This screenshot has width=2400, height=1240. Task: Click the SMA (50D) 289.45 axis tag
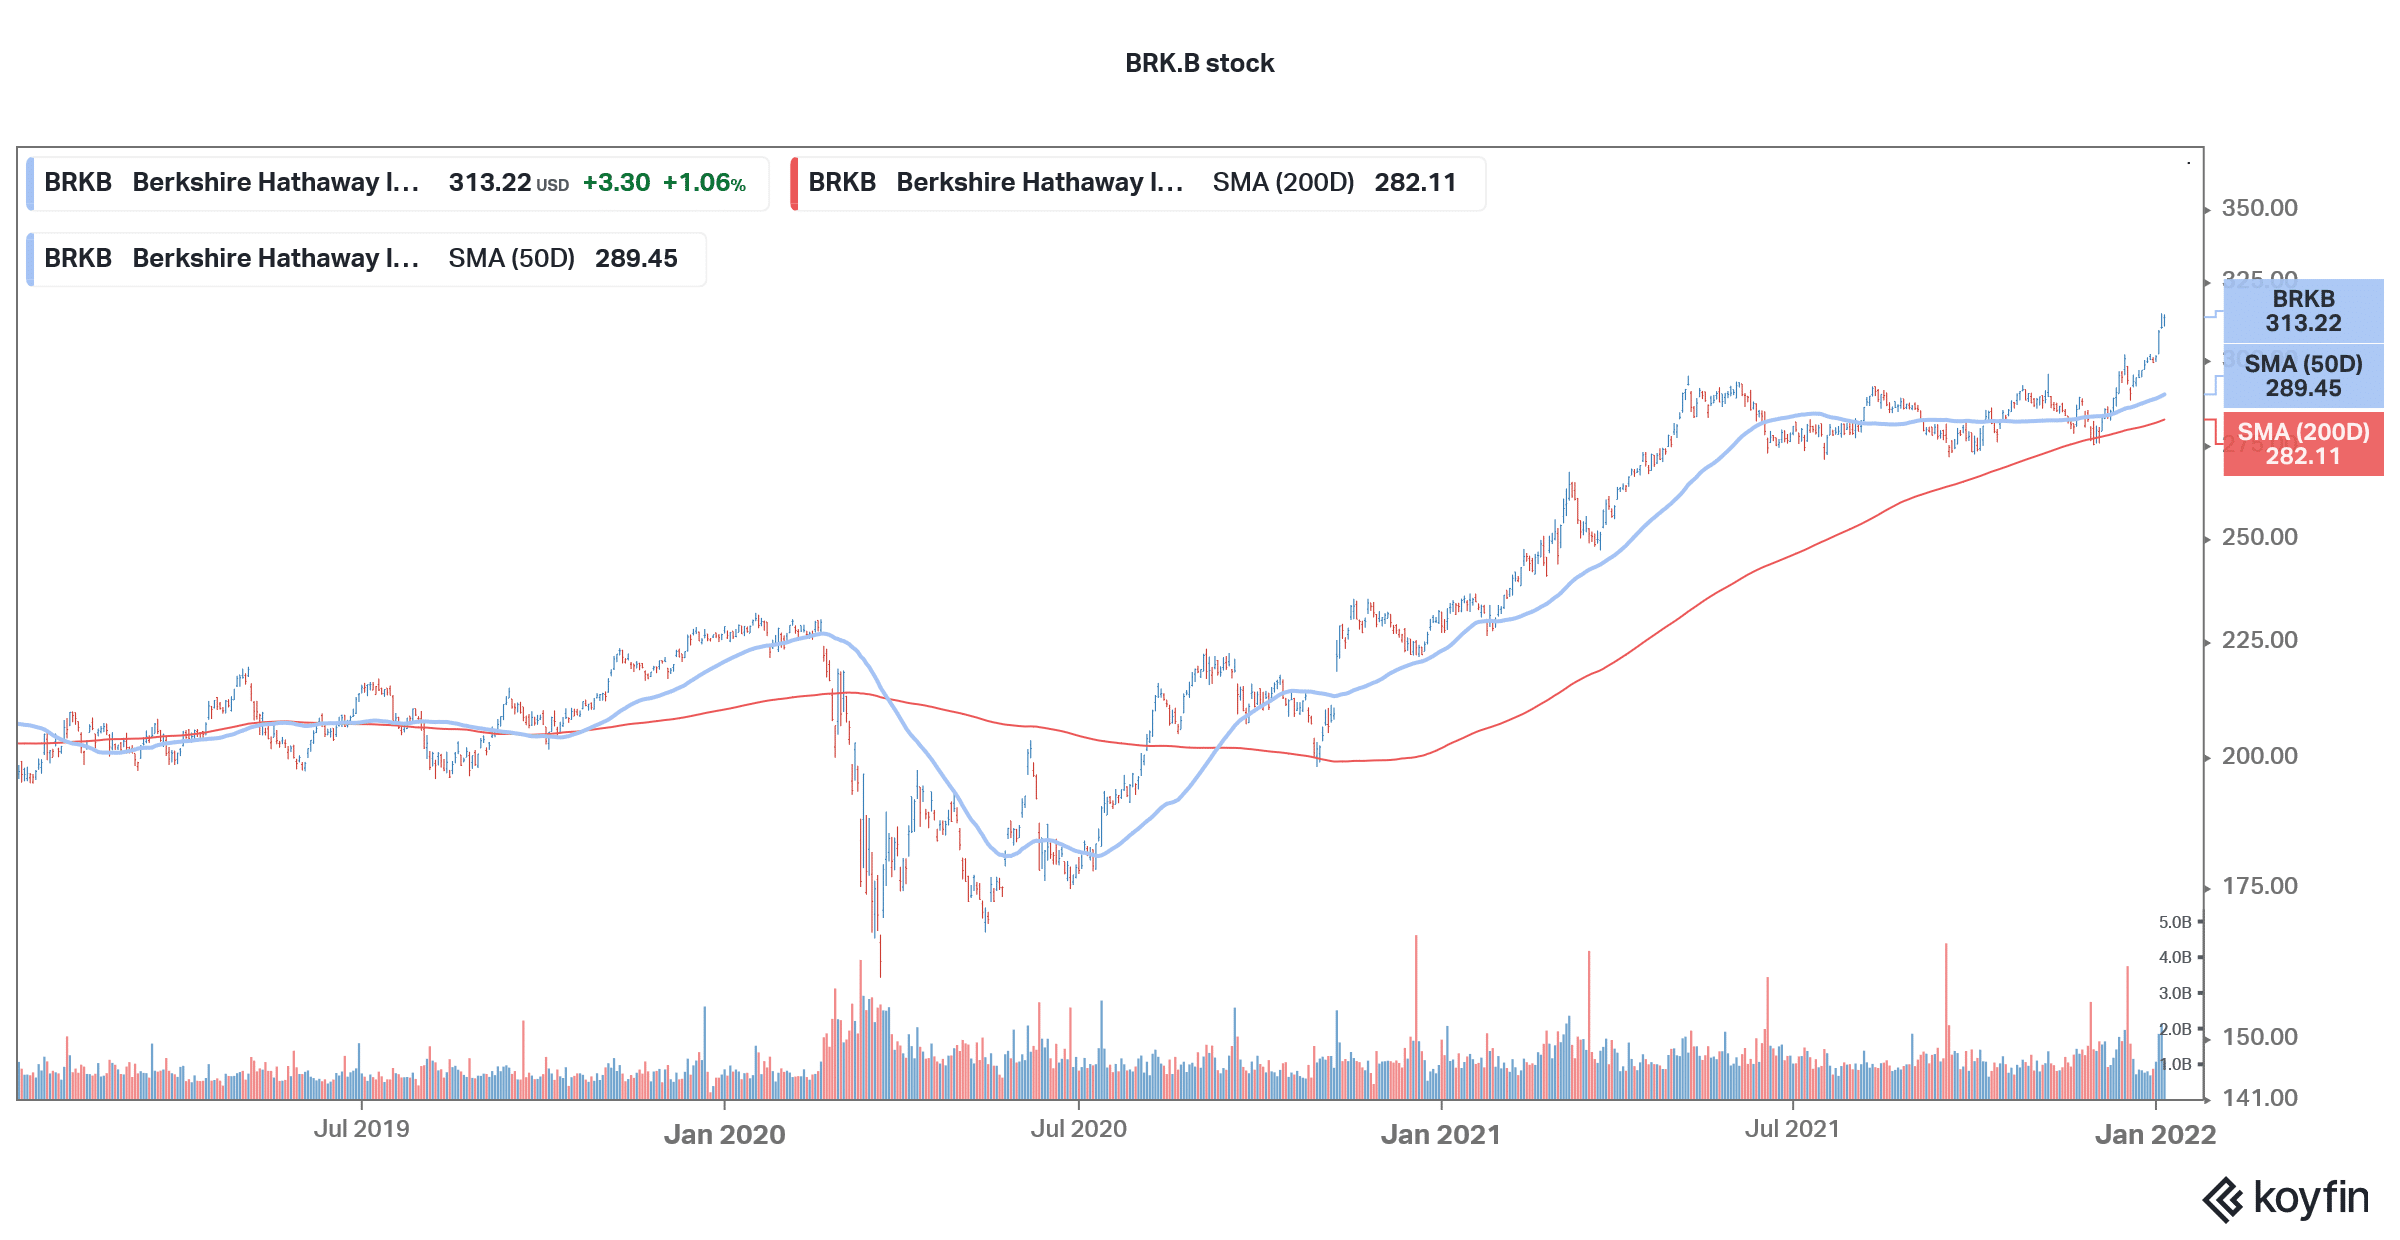[2303, 376]
